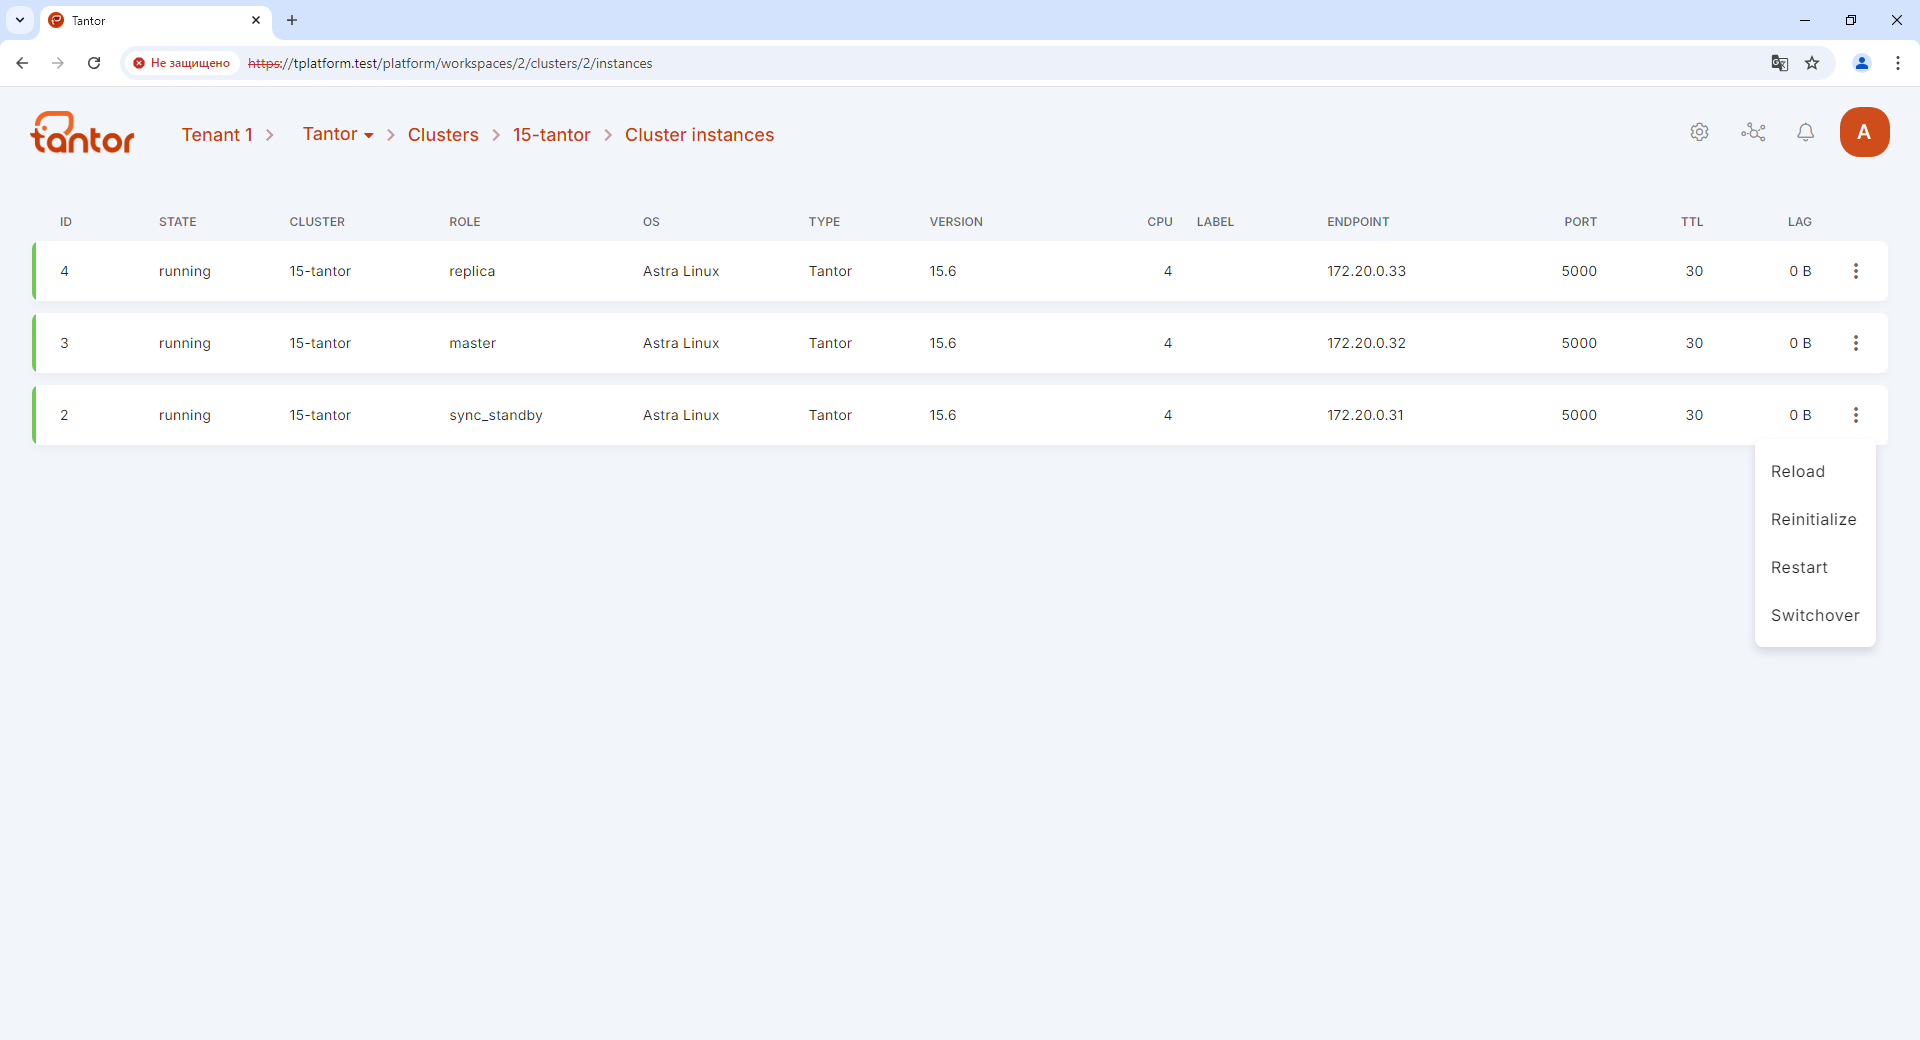Click the site security warning badge
This screenshot has width=1920, height=1040.
(x=182, y=63)
